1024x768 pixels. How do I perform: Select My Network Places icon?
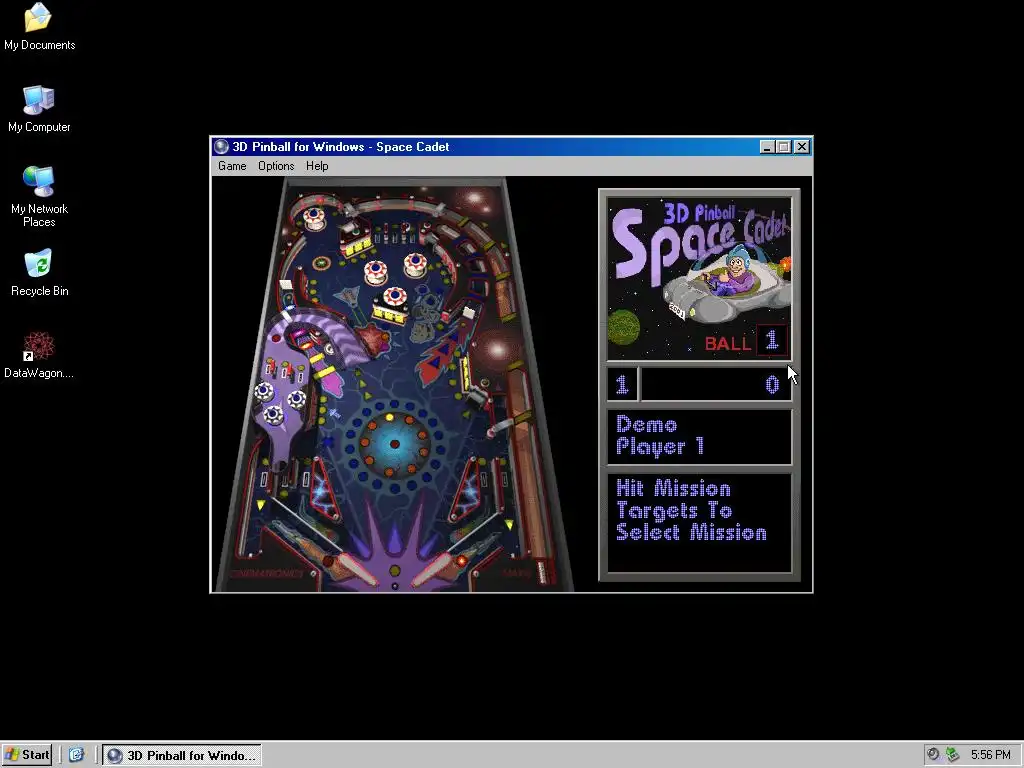pyautogui.click(x=39, y=197)
